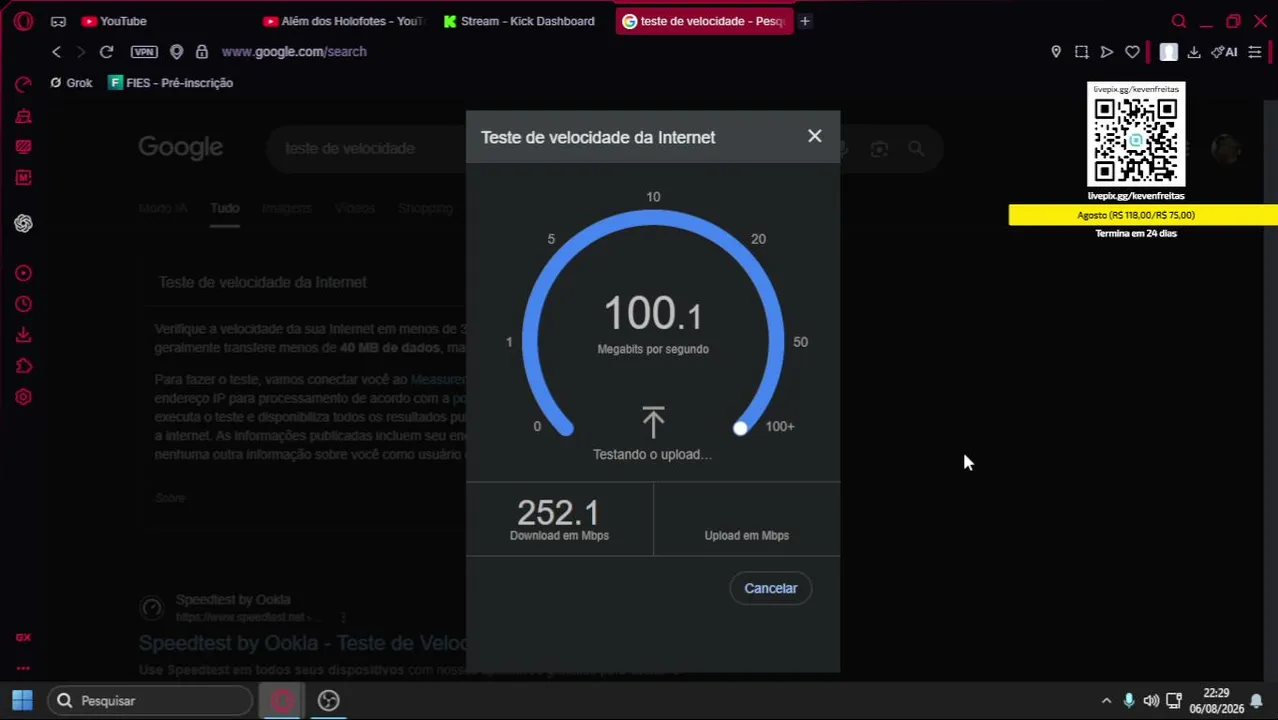This screenshot has width=1278, height=720.
Task: Open Downloads arrow icon in sidebar
Action: click(x=23, y=336)
